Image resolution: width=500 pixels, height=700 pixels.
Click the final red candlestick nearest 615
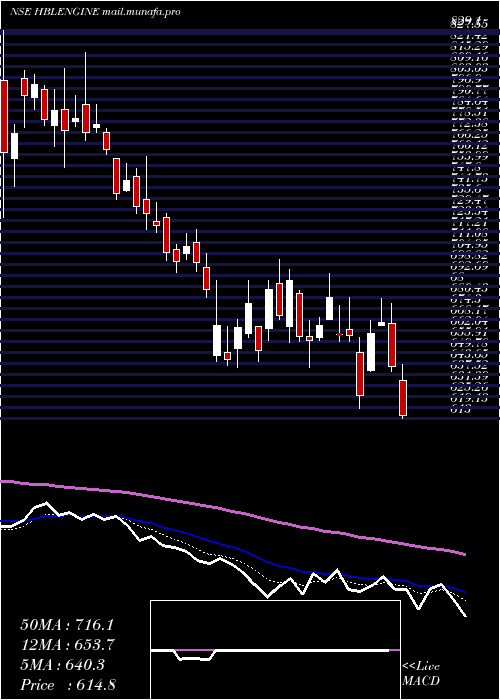click(403, 398)
